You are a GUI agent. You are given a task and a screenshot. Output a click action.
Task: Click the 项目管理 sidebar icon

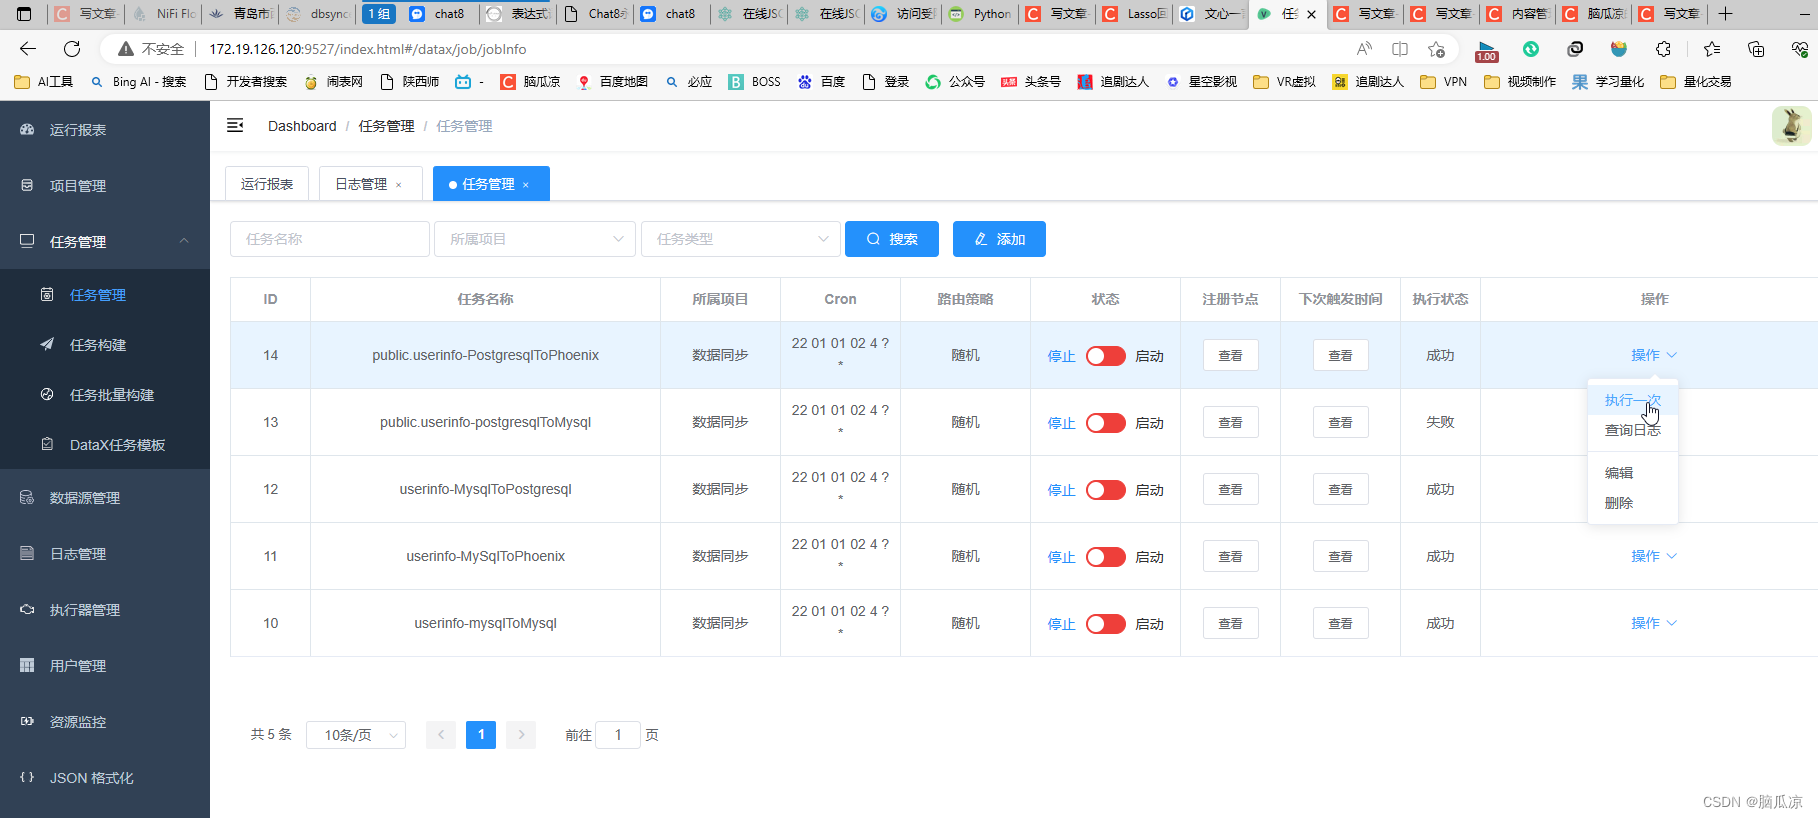pos(27,186)
